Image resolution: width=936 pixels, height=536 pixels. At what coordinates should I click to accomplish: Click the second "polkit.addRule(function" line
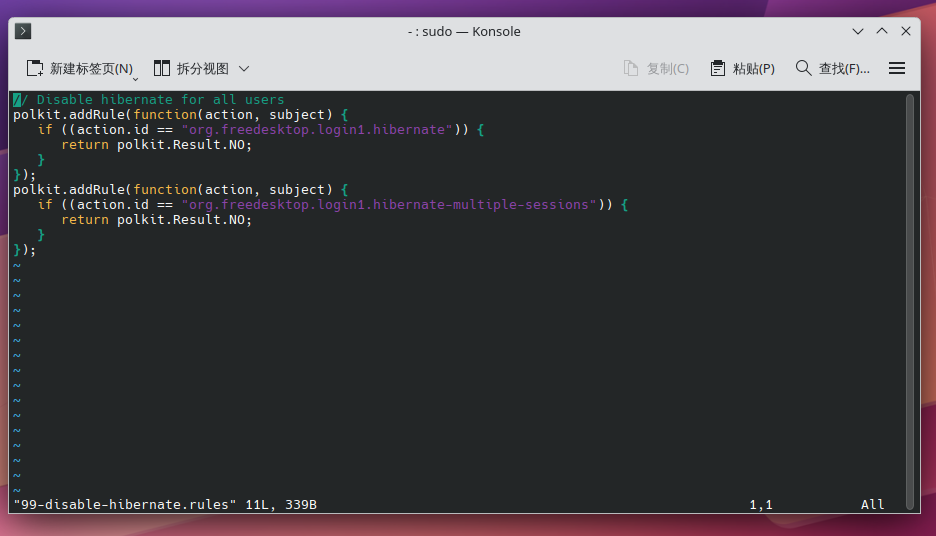coord(180,190)
